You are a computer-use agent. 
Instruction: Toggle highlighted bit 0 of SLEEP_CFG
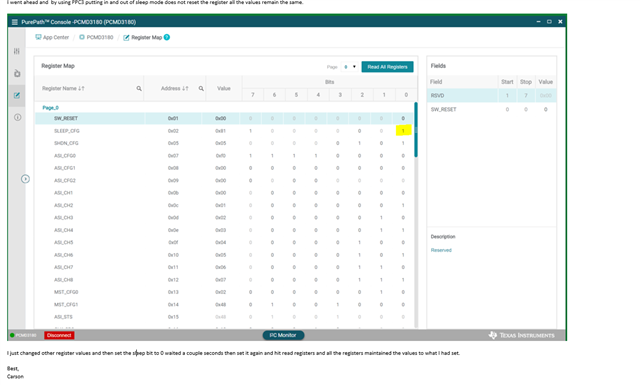point(403,131)
